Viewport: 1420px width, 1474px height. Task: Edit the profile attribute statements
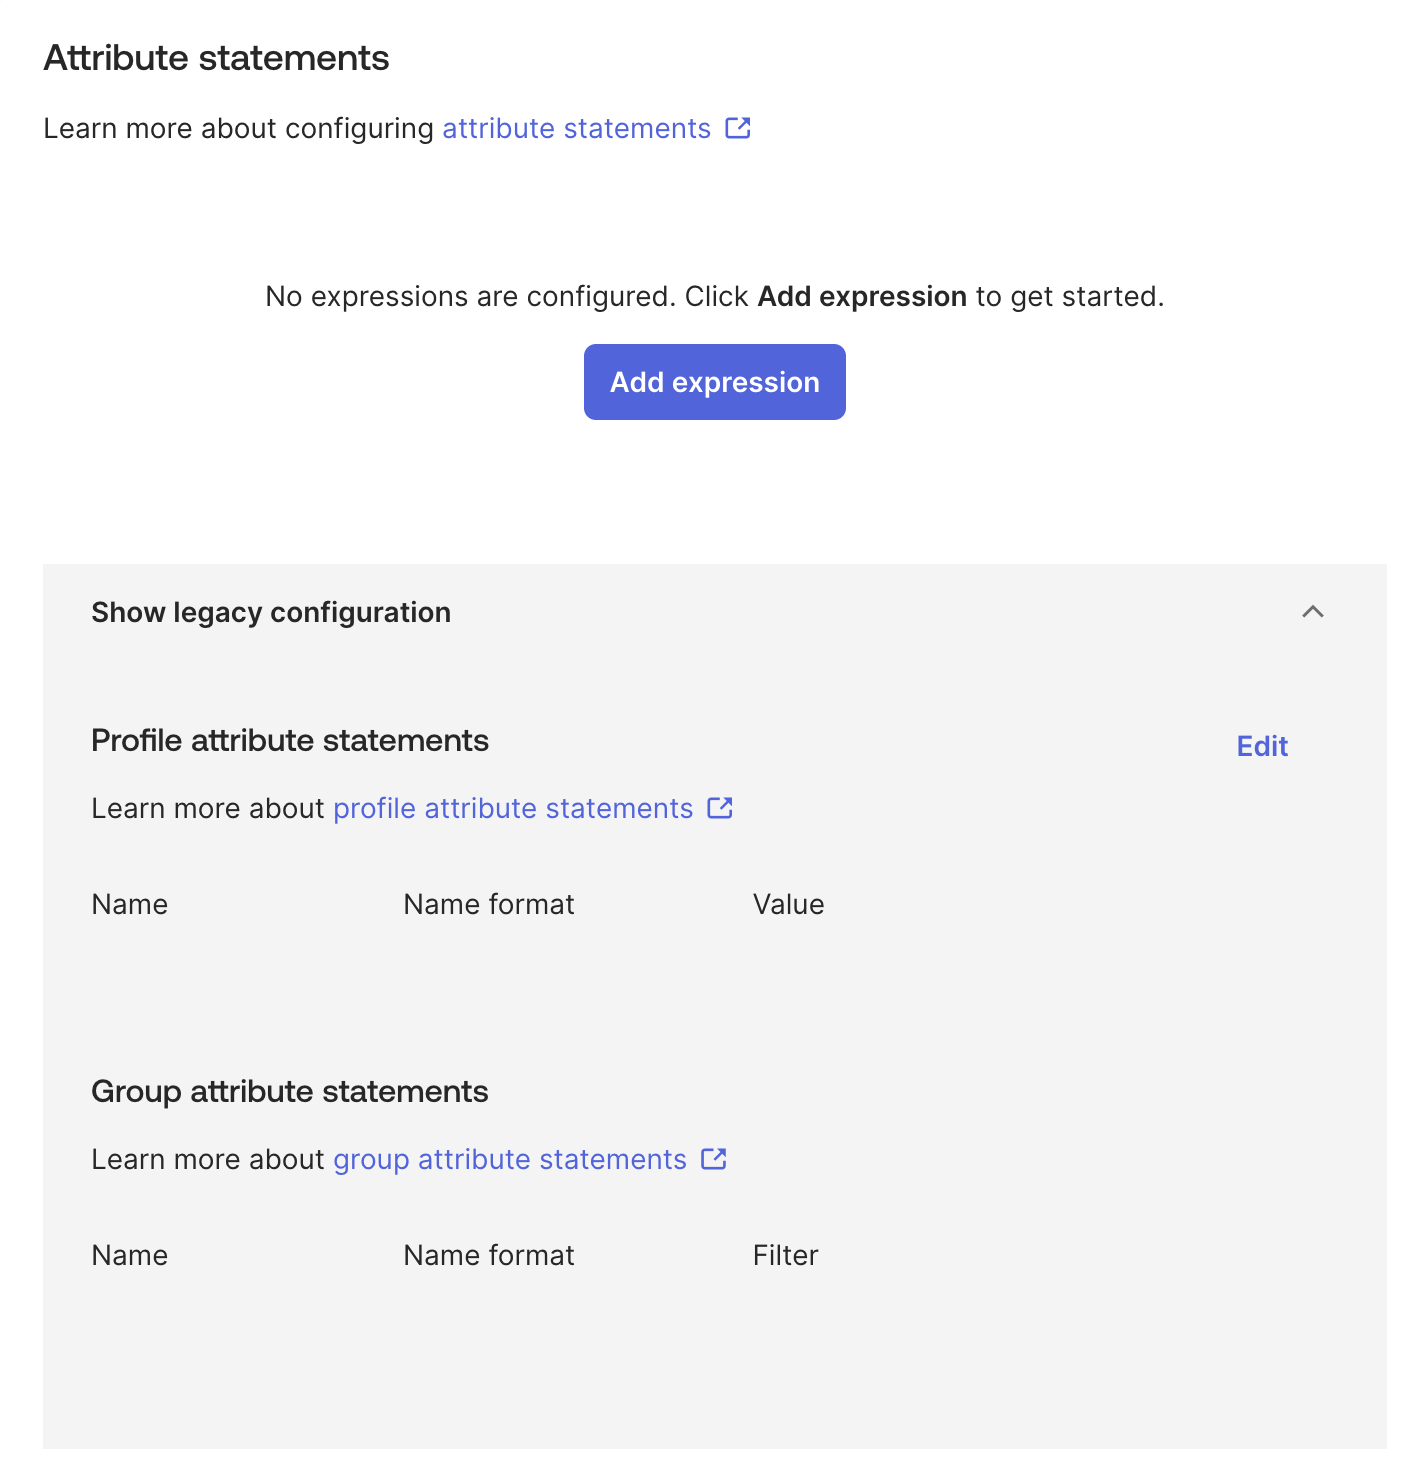(1261, 746)
